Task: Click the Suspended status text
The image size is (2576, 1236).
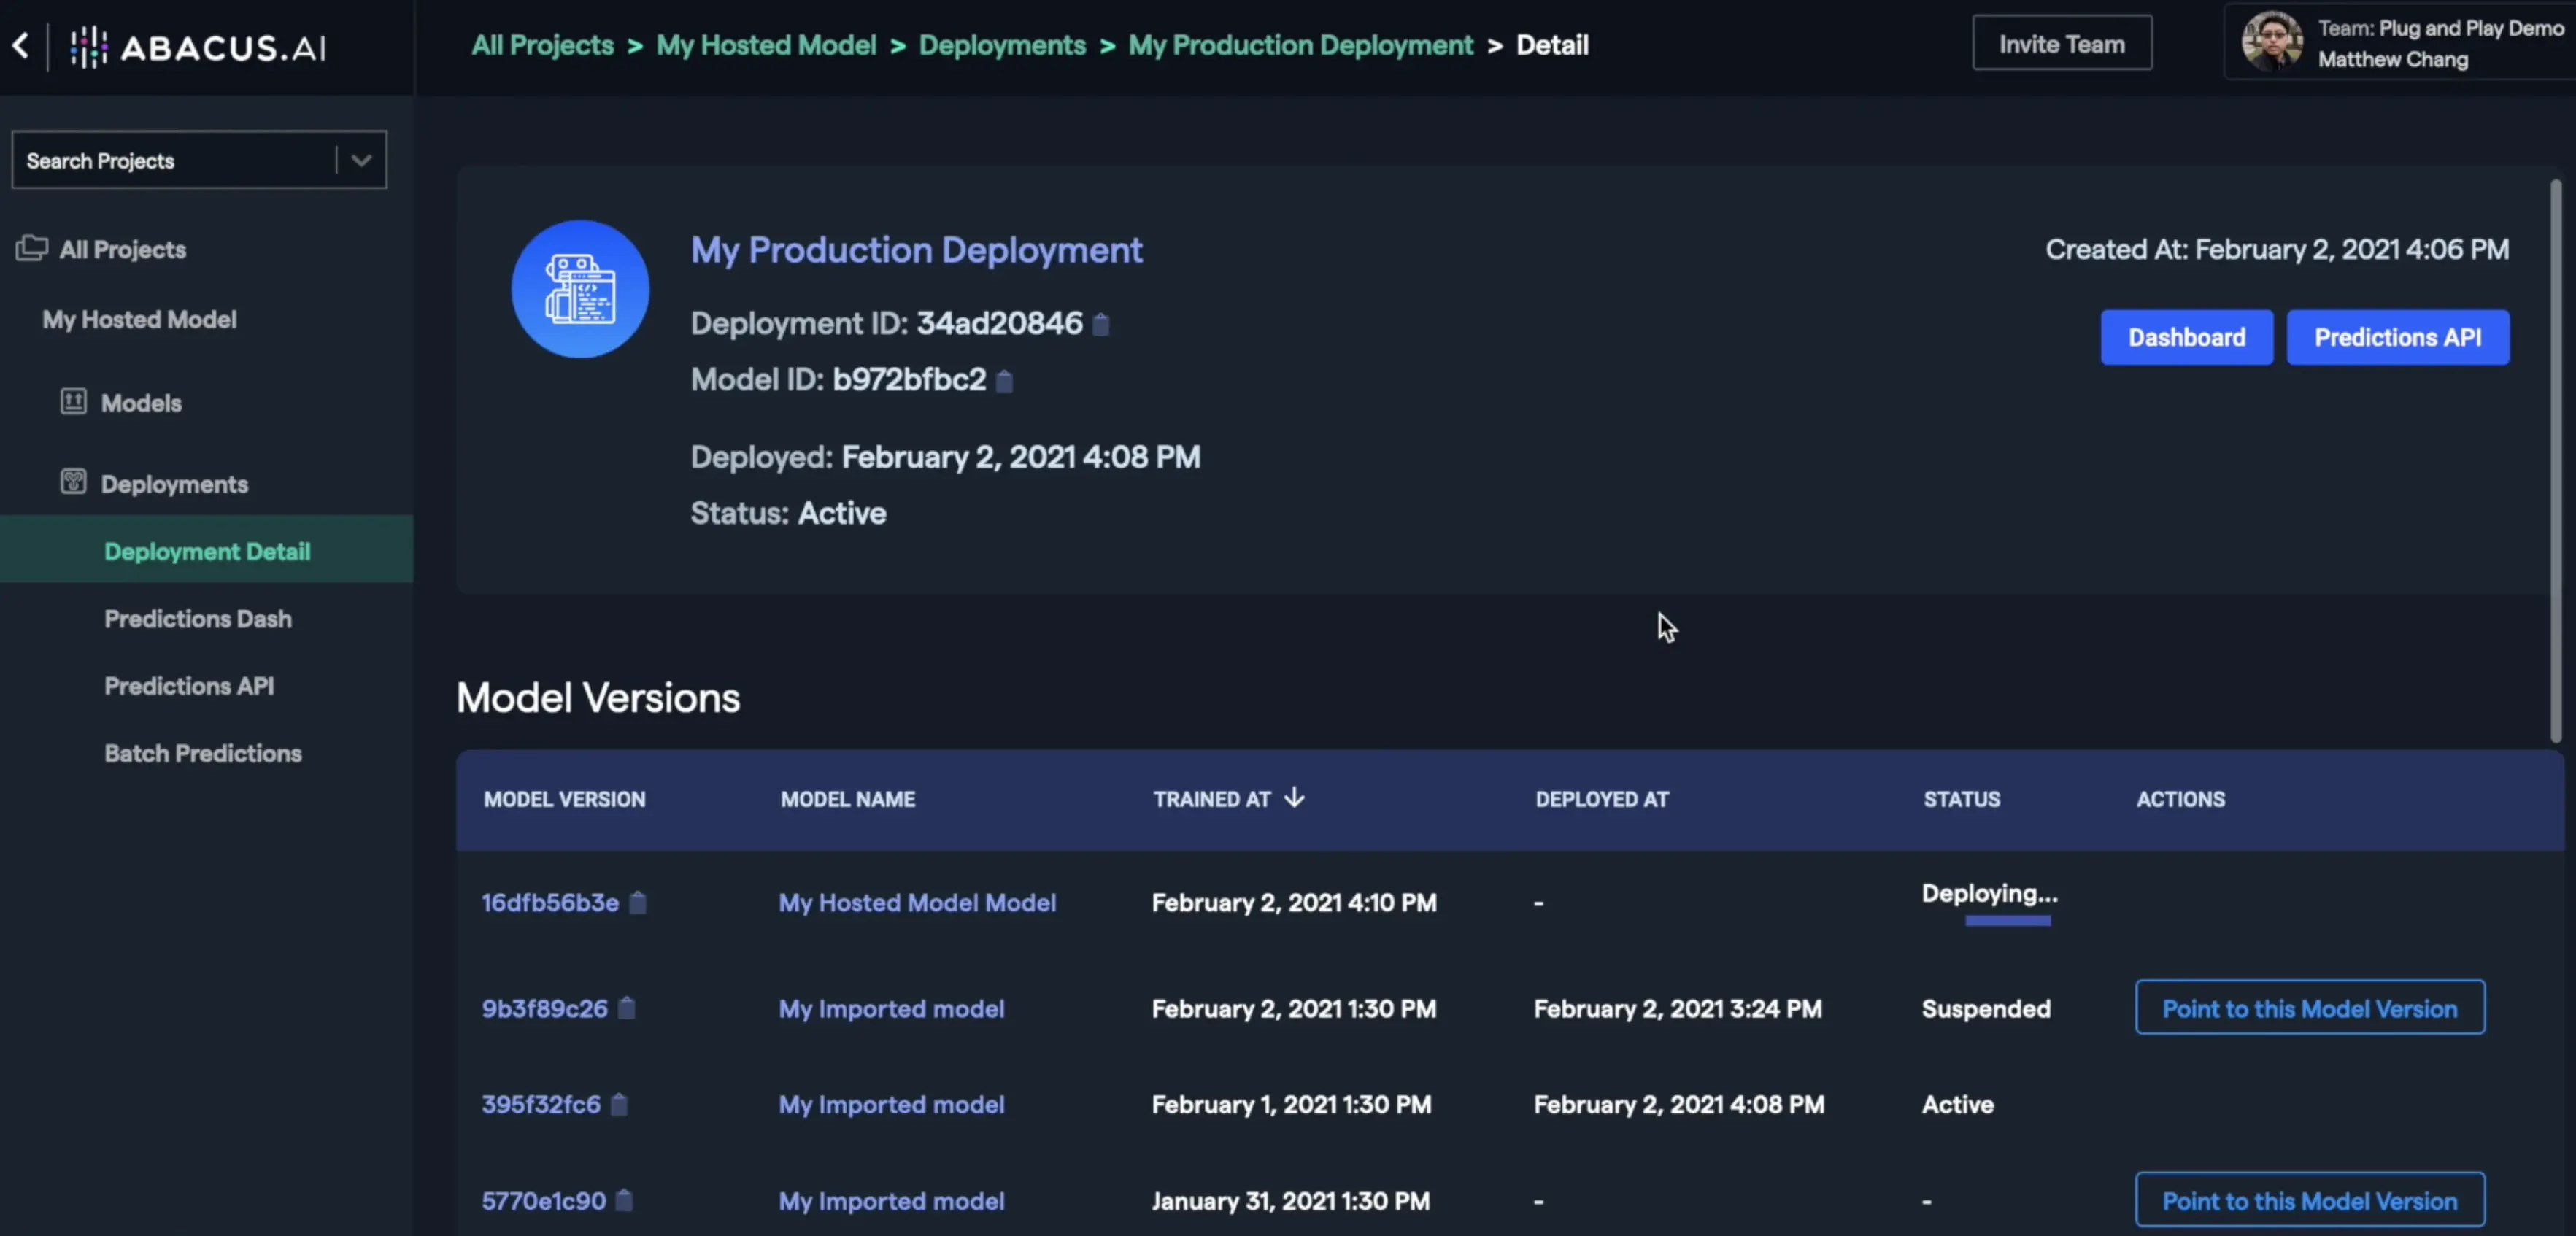Action: [1986, 1008]
